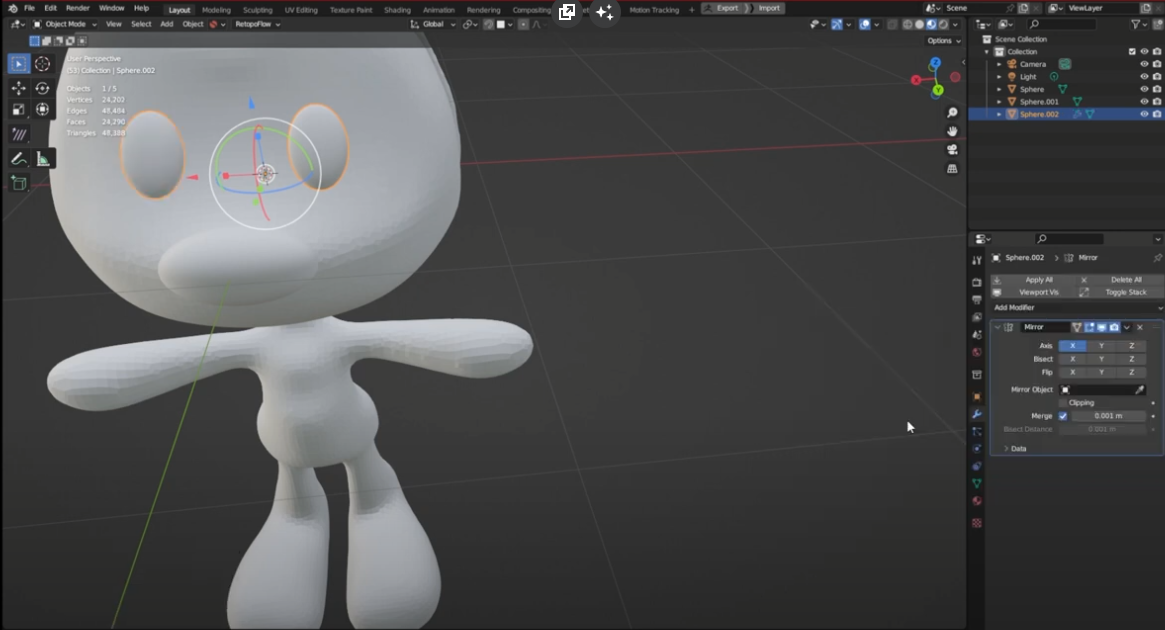Open the Object Mode dropdown
The width and height of the screenshot is (1165, 630).
pos(65,24)
